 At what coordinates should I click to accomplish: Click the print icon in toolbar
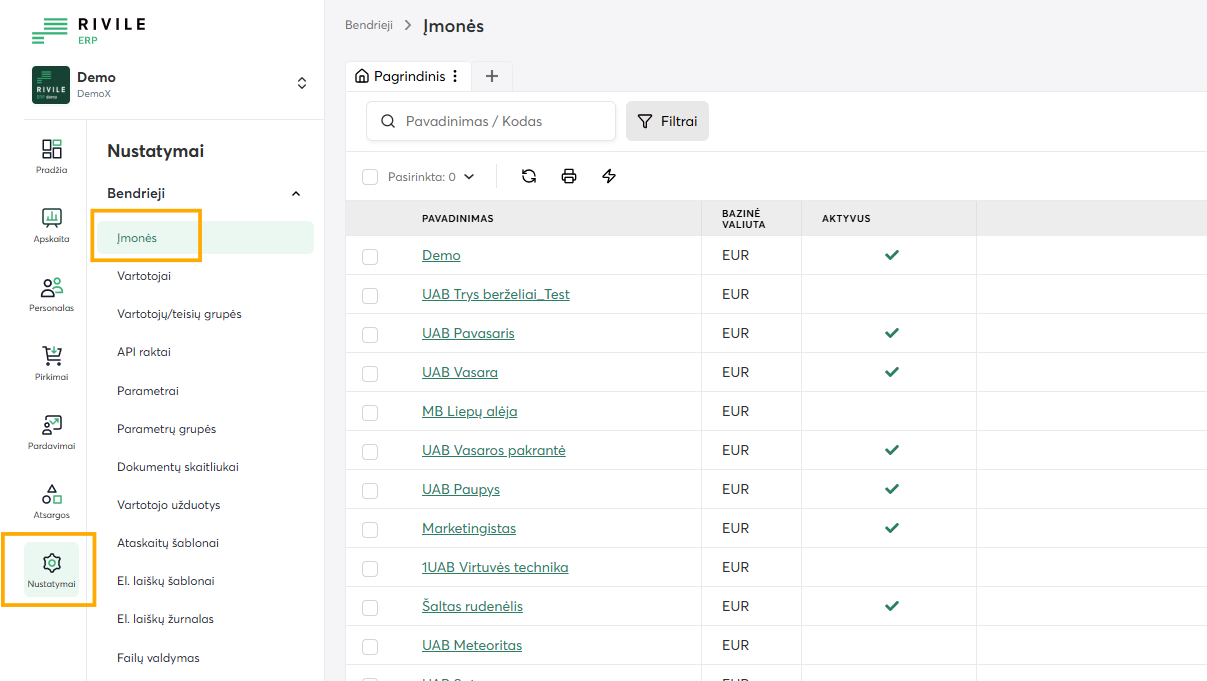pyautogui.click(x=569, y=176)
